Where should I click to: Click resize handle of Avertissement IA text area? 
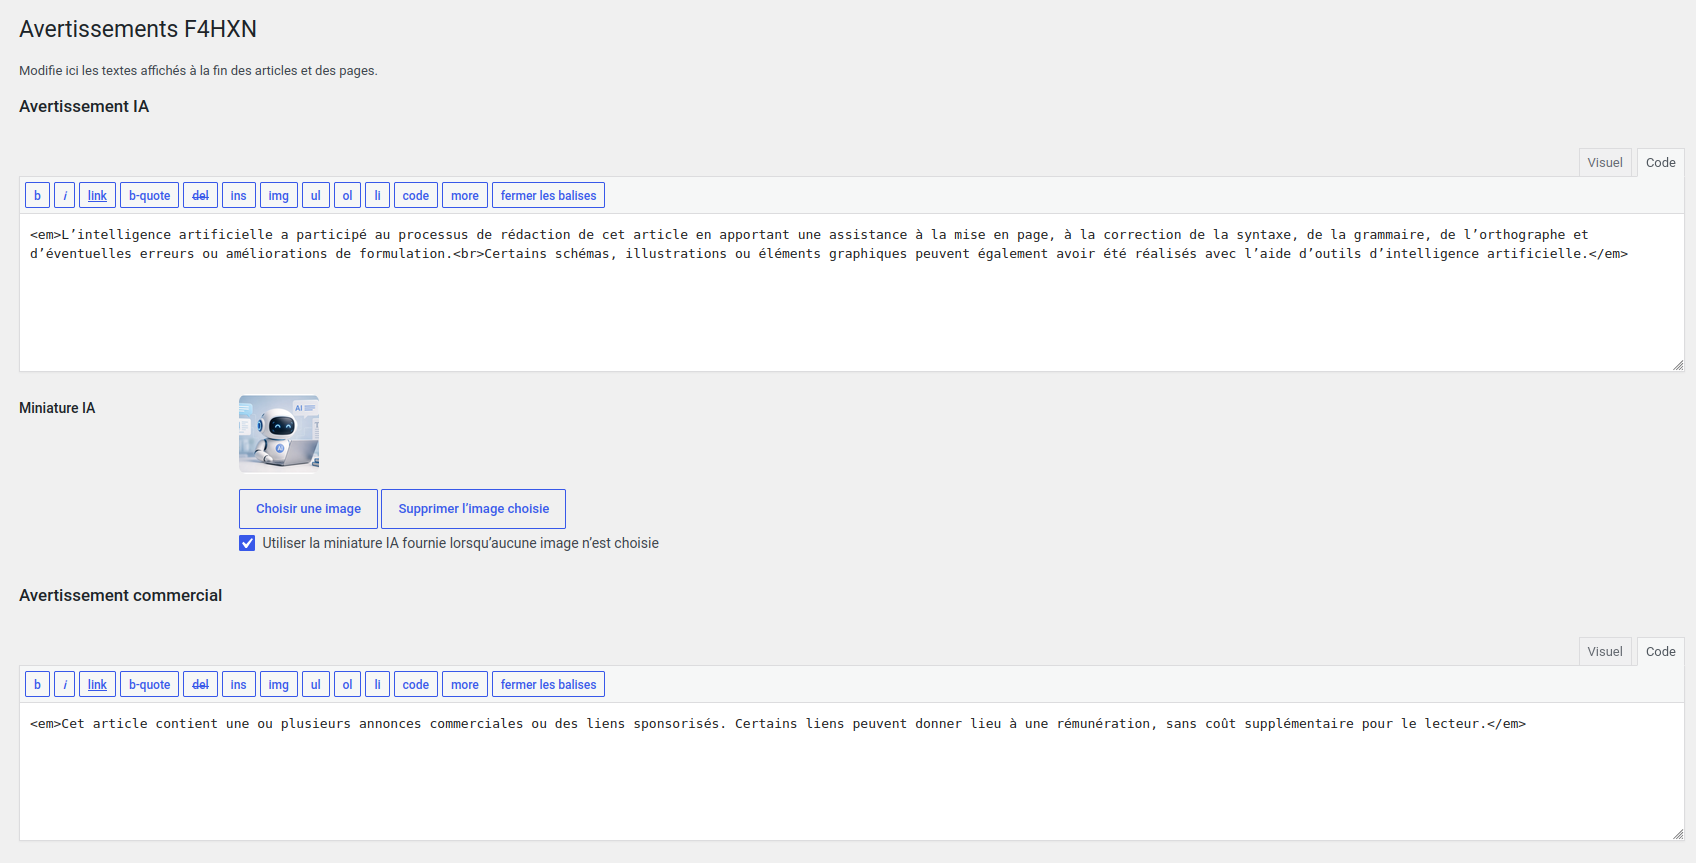click(x=1678, y=365)
